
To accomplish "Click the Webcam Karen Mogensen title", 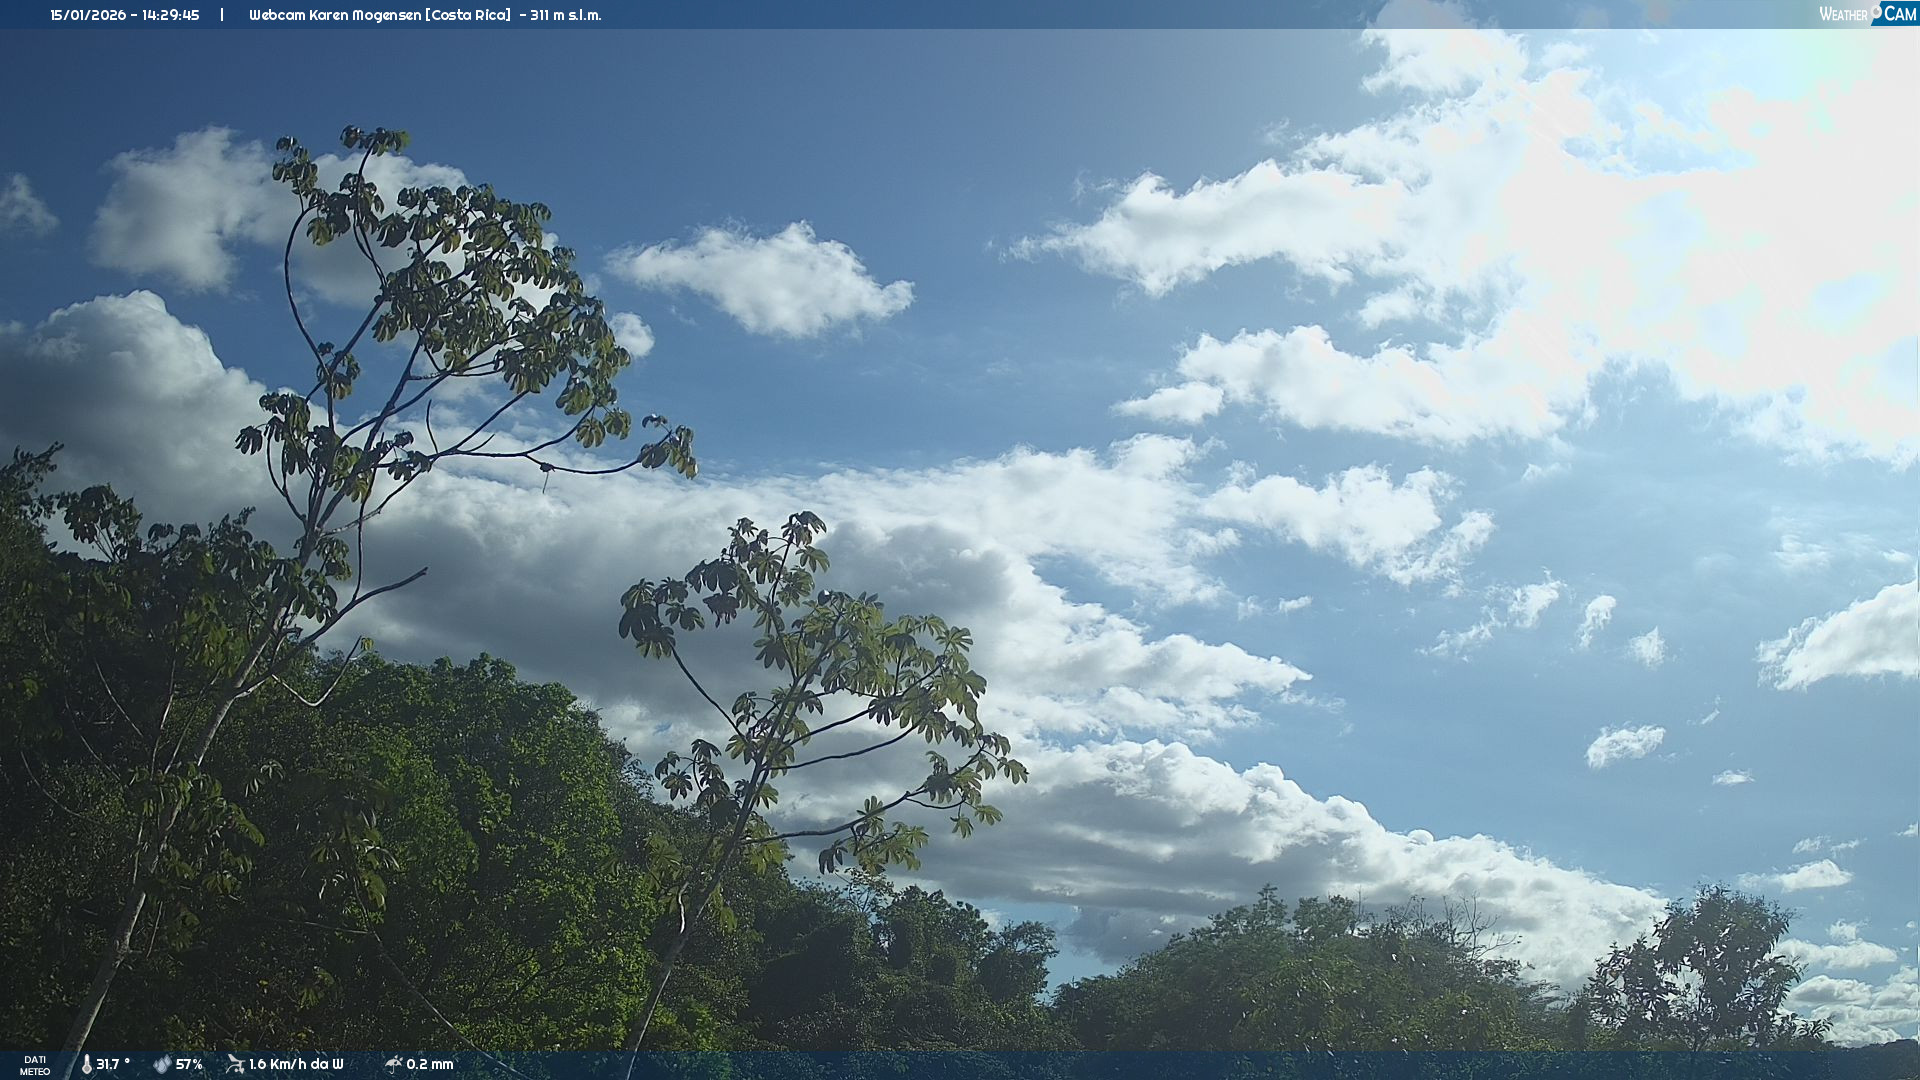I will pos(335,15).
